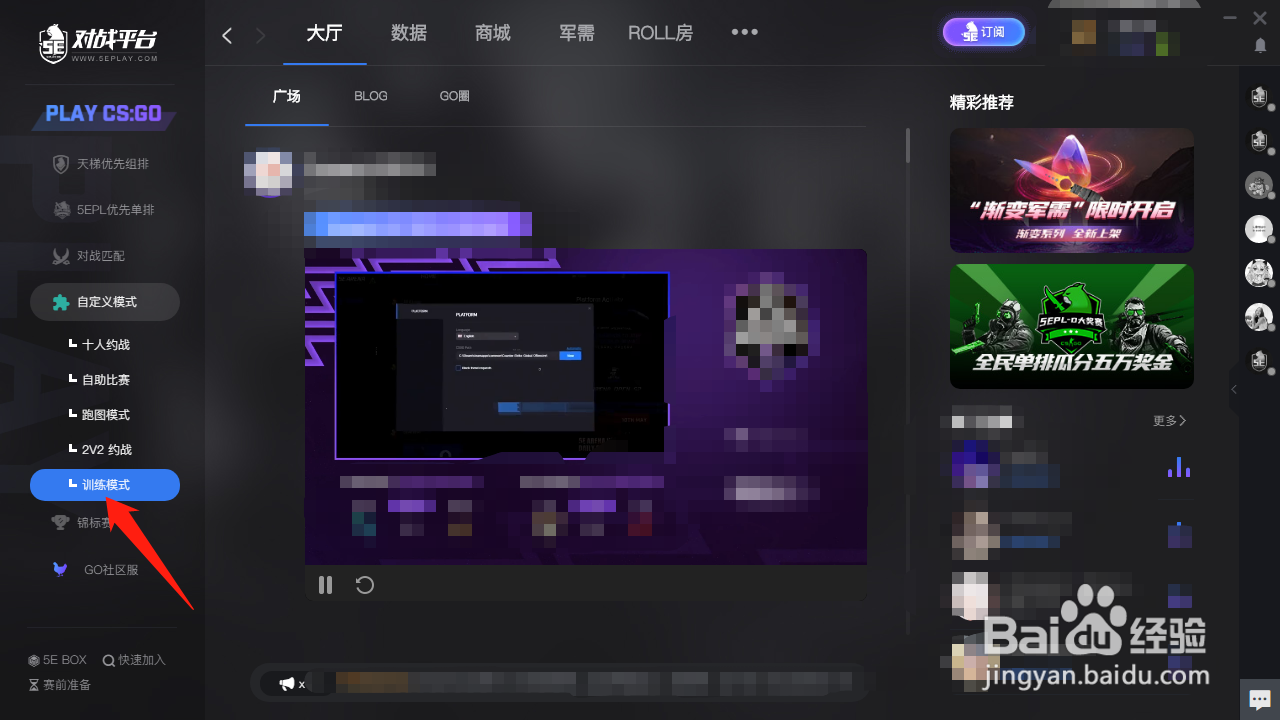Select 训练模式 training mode
Viewport: 1280px width, 720px height.
tap(105, 485)
